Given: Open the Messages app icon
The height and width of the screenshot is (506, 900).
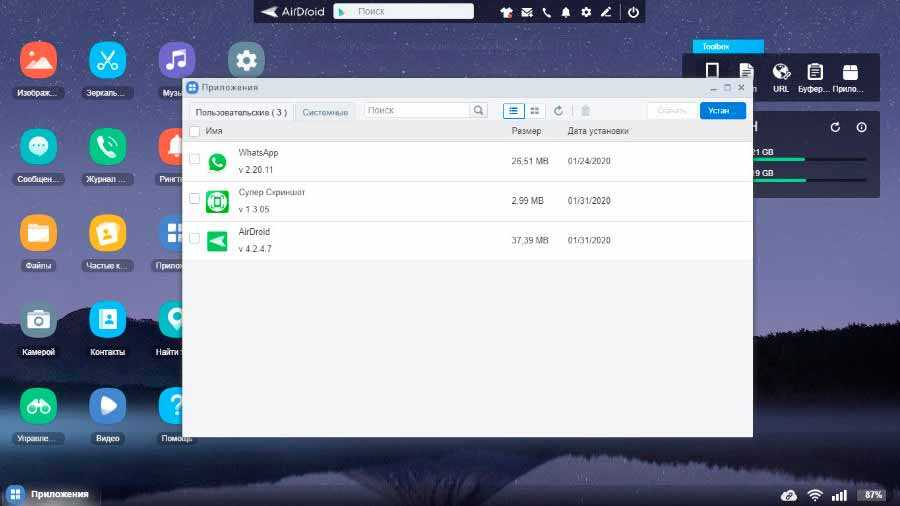Looking at the screenshot, I should click(x=38, y=147).
